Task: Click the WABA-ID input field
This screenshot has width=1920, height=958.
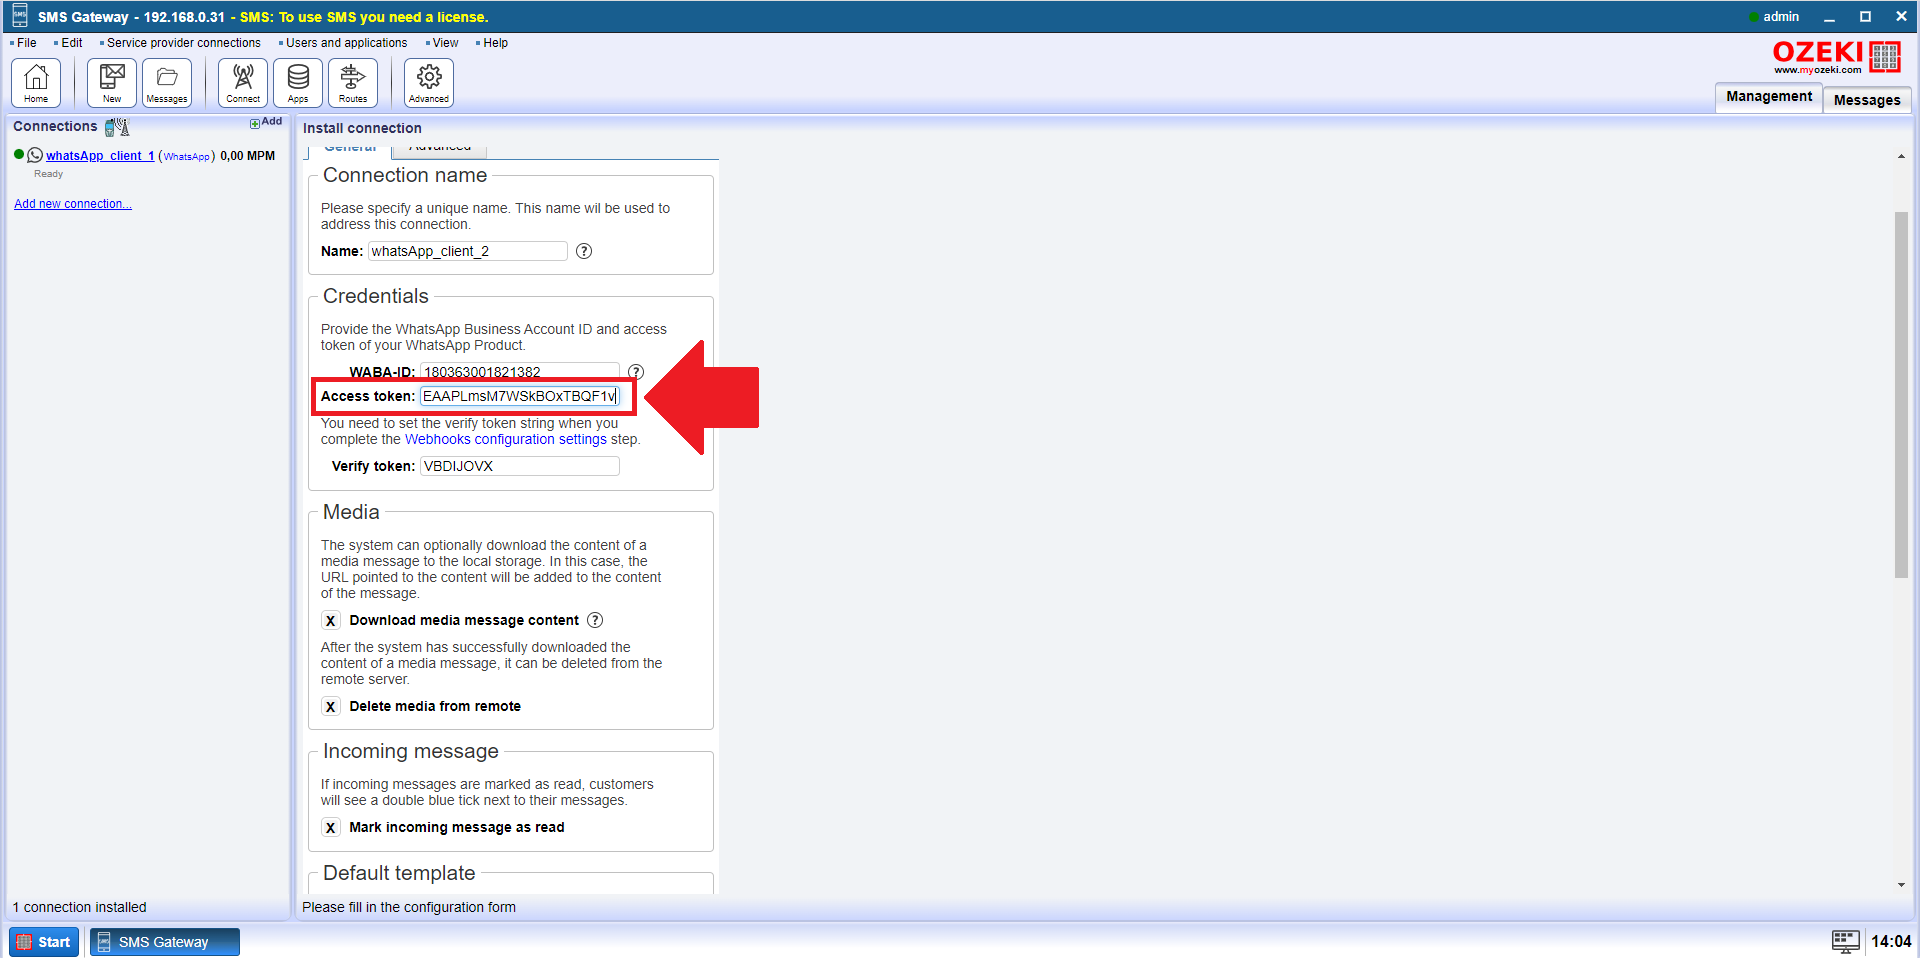Action: [520, 371]
